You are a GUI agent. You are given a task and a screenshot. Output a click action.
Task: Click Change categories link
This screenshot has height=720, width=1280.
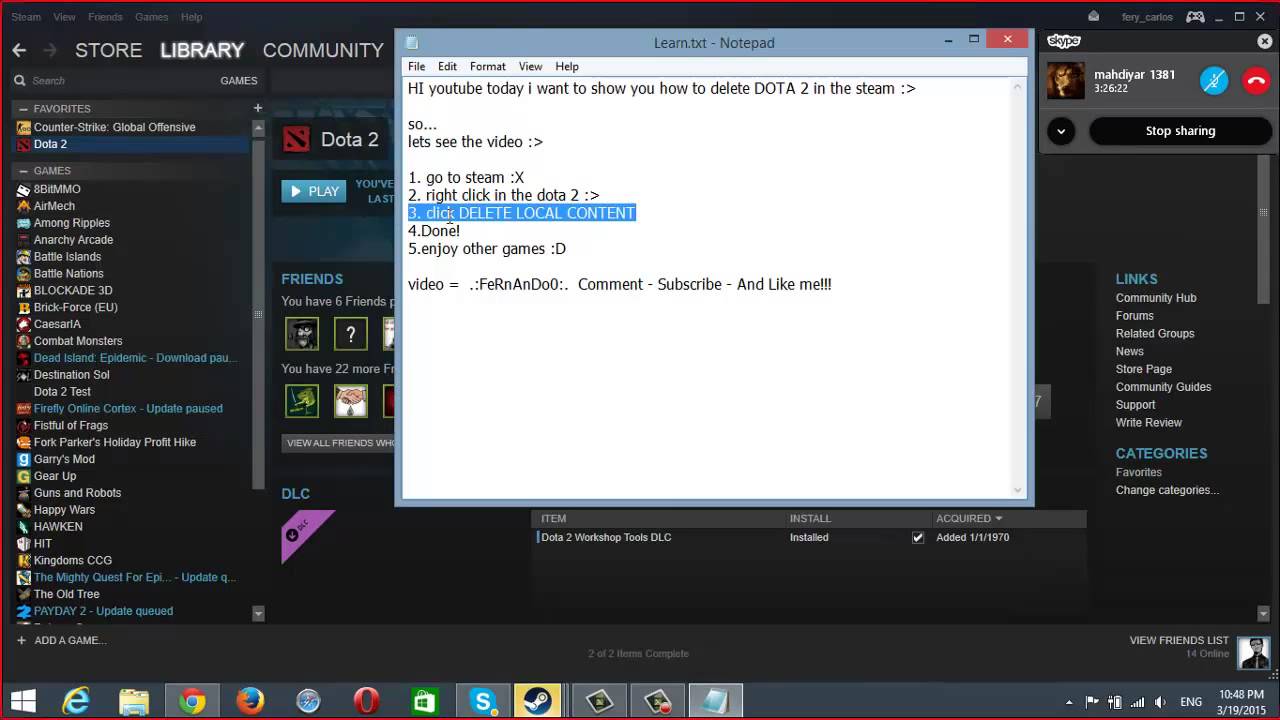point(1167,490)
